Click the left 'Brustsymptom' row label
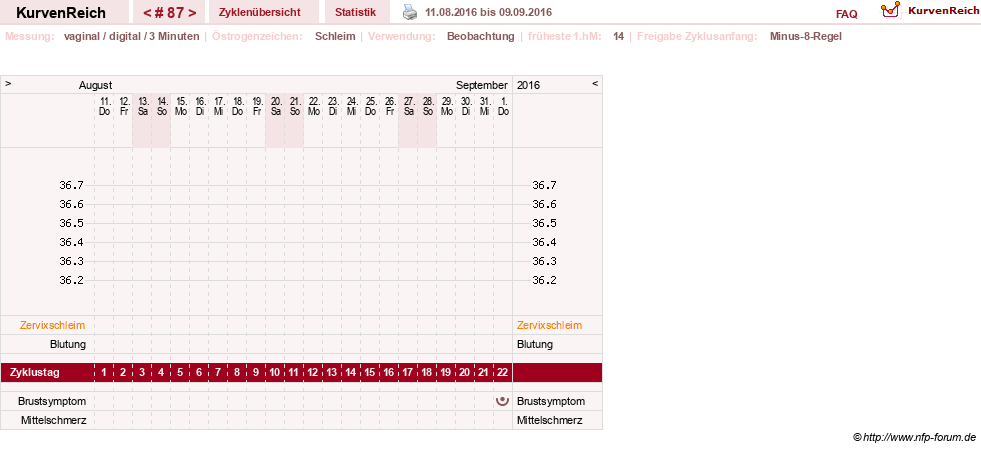Image resolution: width=981 pixels, height=449 pixels. 52,401
